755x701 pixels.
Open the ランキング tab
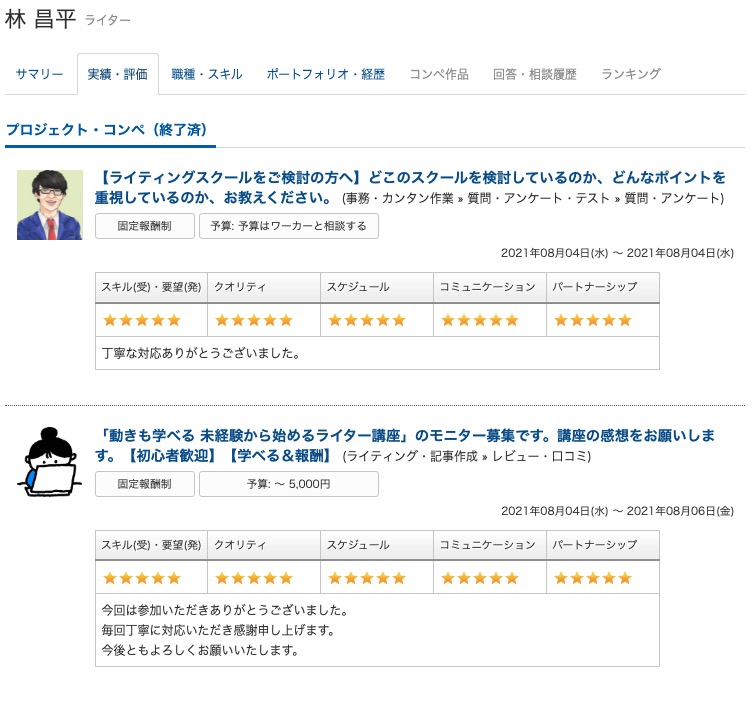point(630,74)
